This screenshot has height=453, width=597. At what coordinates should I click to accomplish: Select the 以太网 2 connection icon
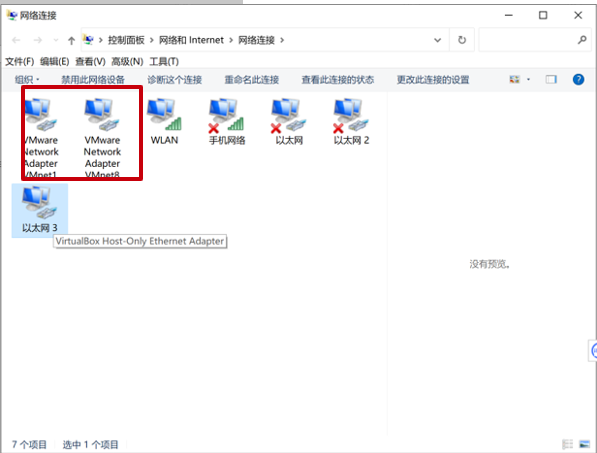coord(351,115)
